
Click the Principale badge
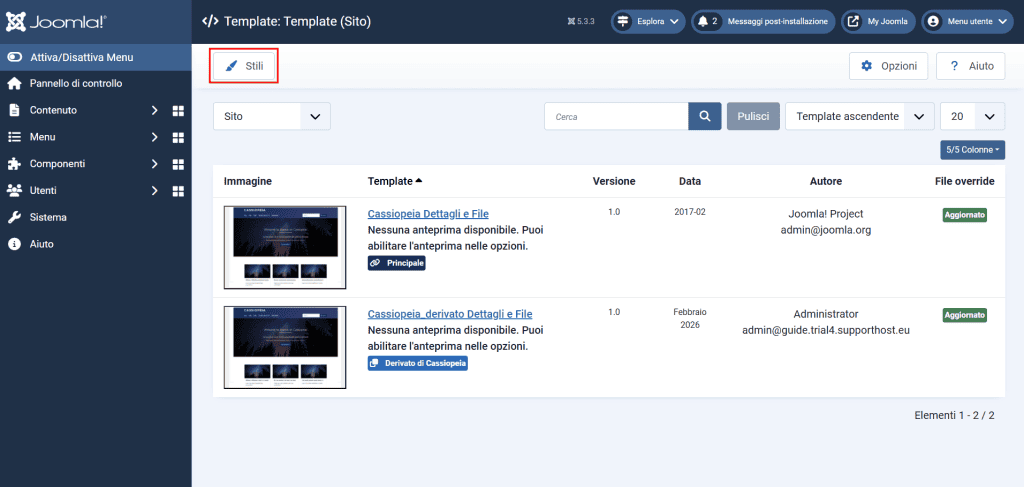coord(396,263)
